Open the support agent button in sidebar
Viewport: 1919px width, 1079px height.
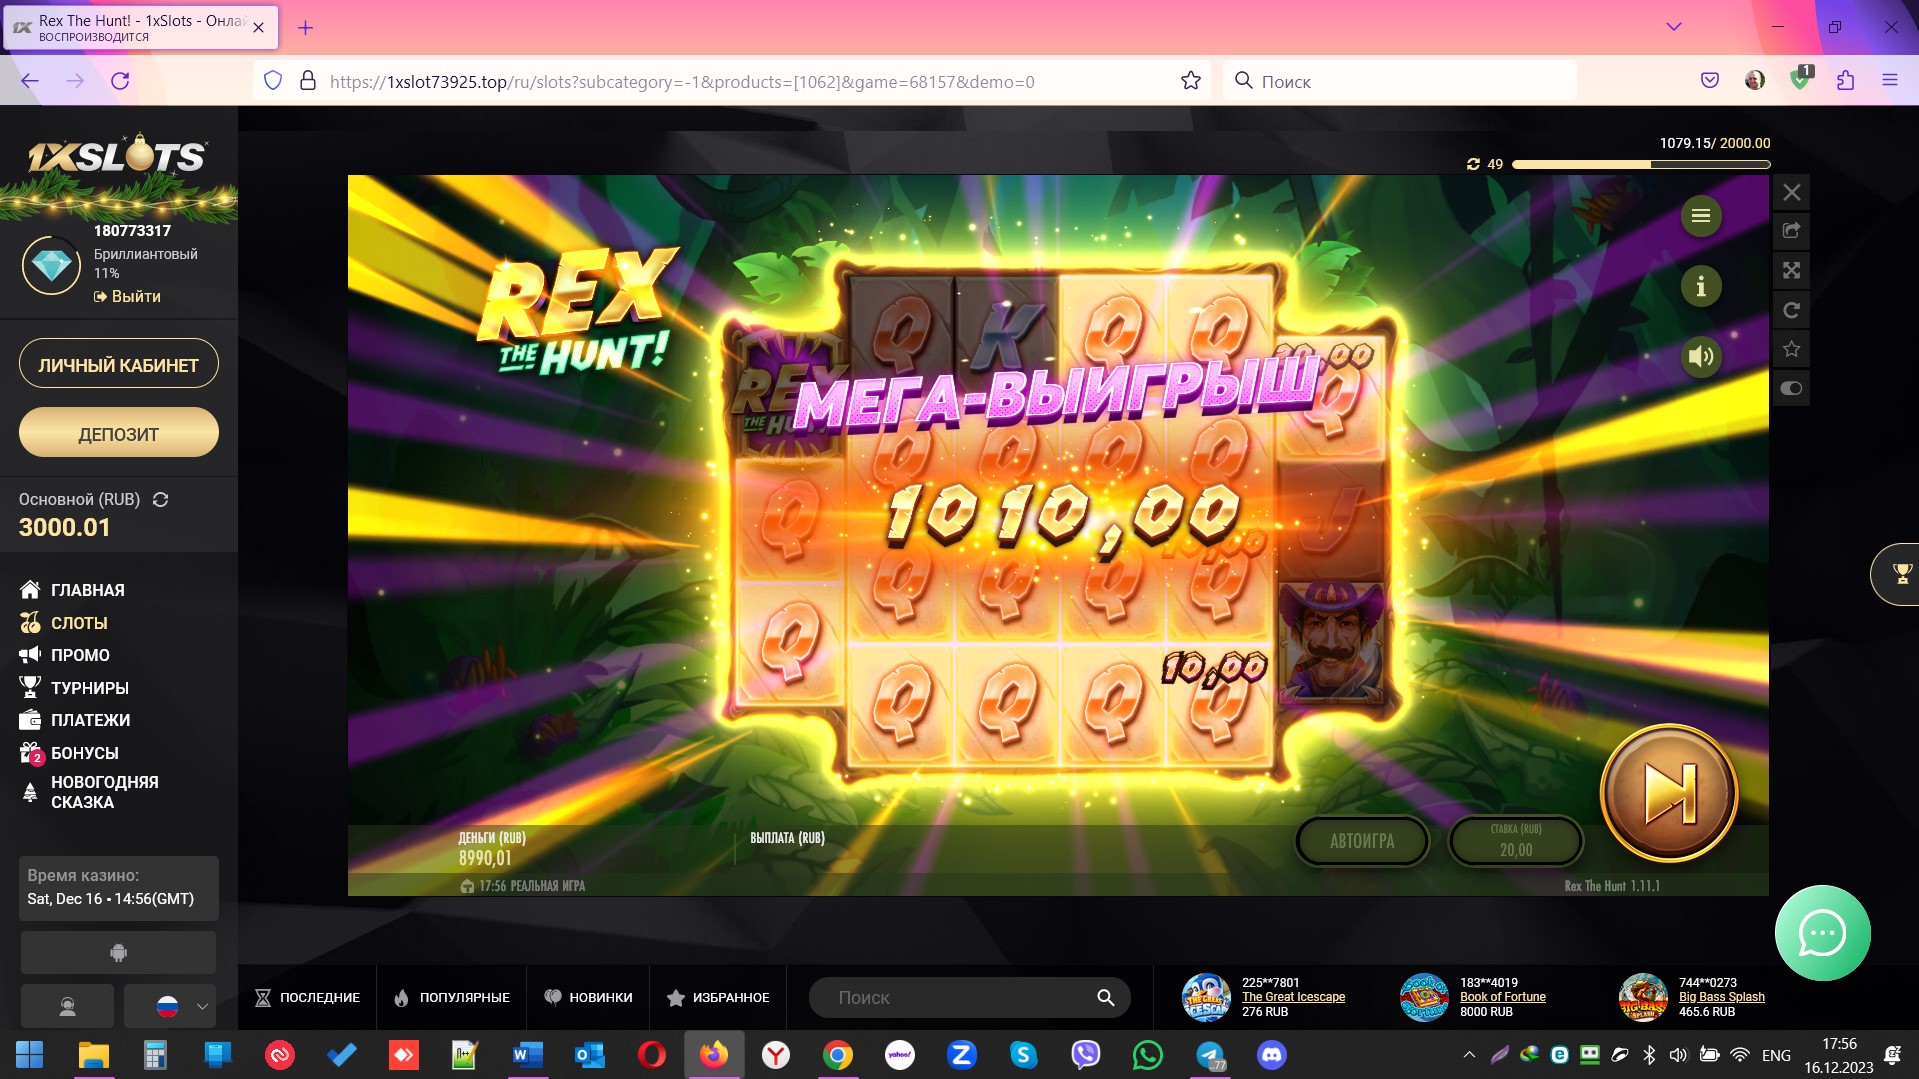click(67, 1006)
